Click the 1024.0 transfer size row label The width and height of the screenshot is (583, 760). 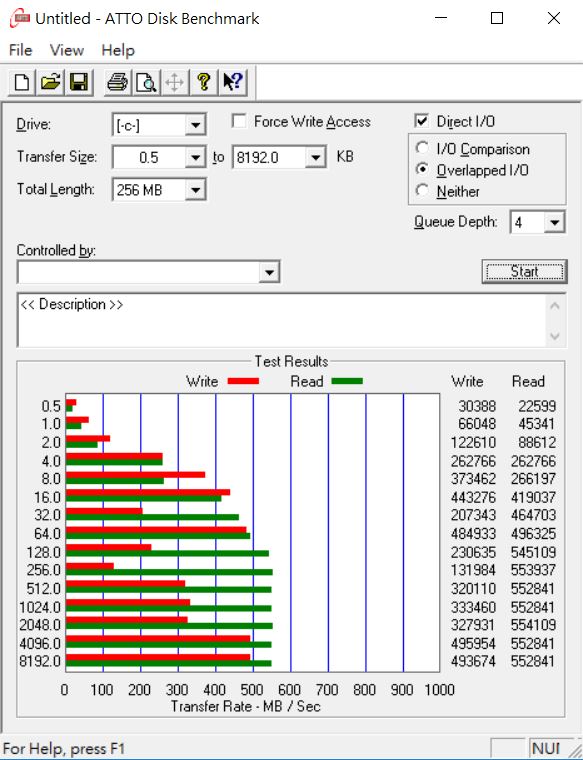[x=40, y=607]
